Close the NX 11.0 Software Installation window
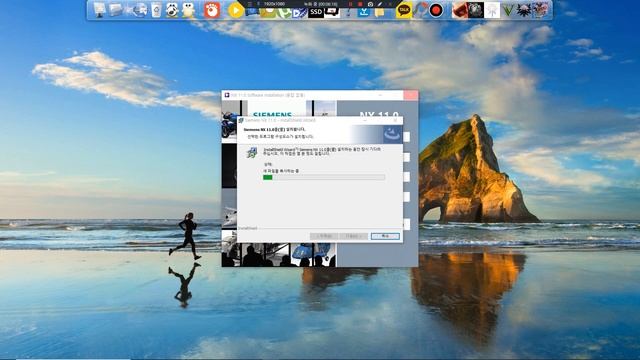The height and width of the screenshot is (360, 640). (x=411, y=95)
